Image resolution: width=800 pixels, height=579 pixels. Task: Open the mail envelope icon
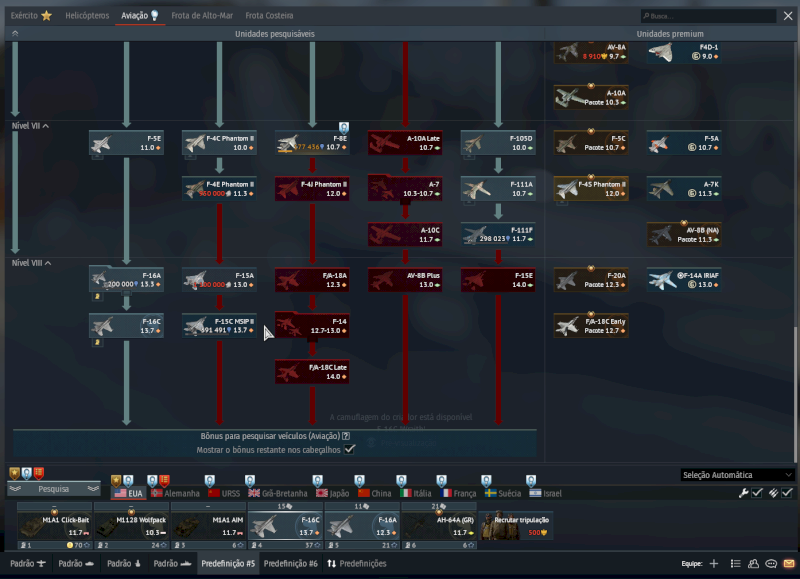click(x=789, y=563)
